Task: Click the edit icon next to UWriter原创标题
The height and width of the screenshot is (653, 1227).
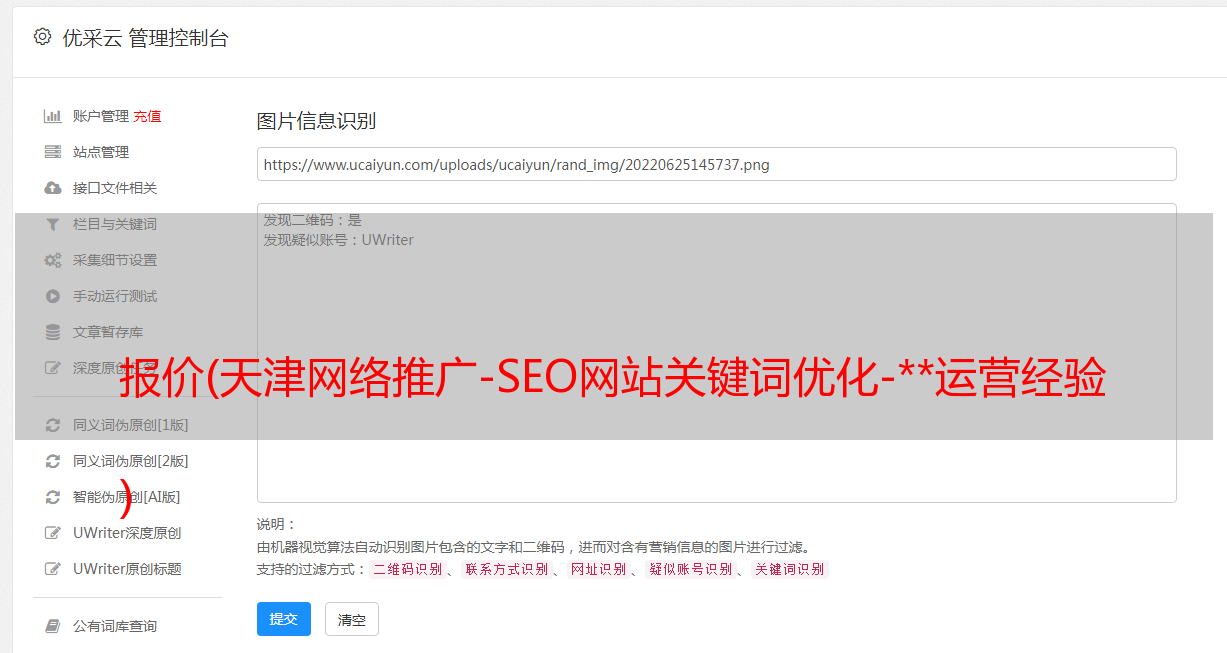Action: click(x=53, y=569)
